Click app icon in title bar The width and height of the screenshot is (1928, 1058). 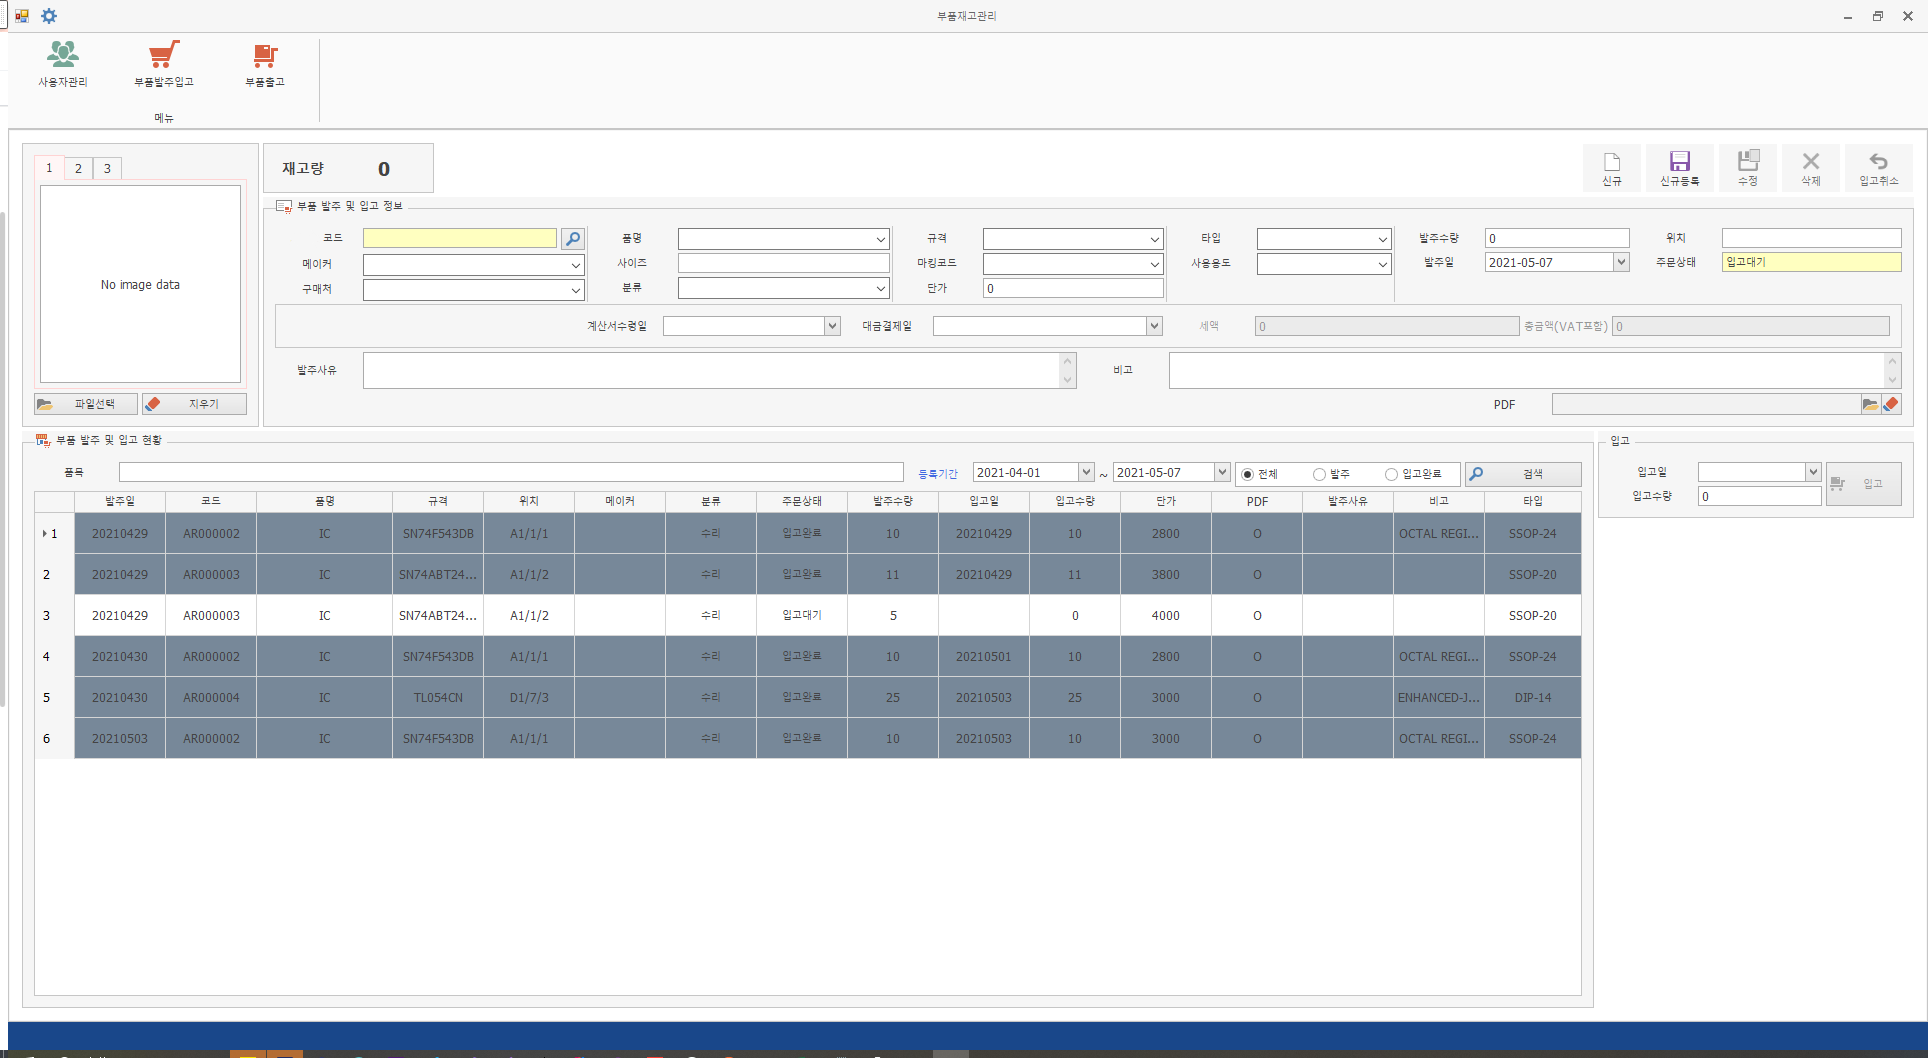tap(22, 16)
